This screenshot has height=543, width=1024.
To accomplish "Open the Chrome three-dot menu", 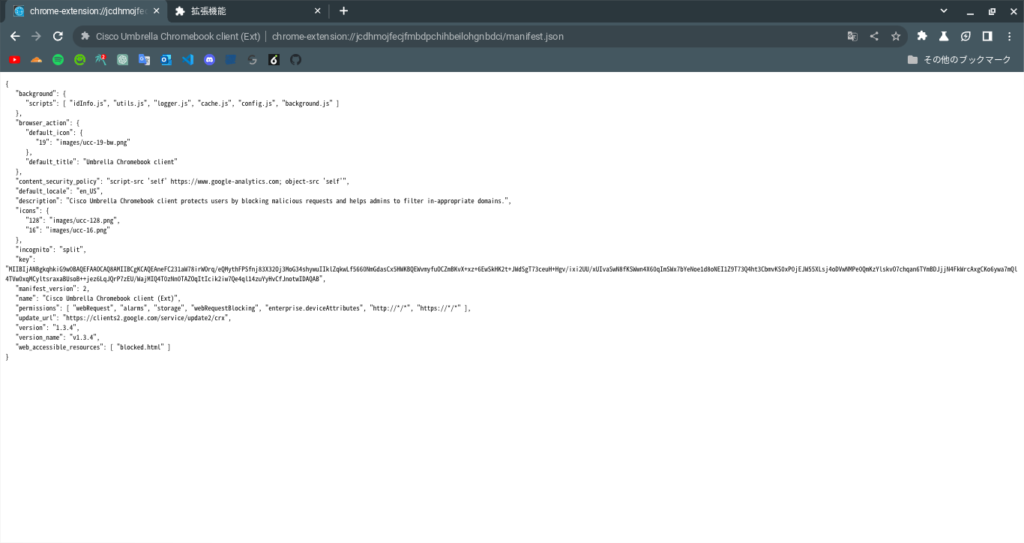I will tap(1009, 36).
